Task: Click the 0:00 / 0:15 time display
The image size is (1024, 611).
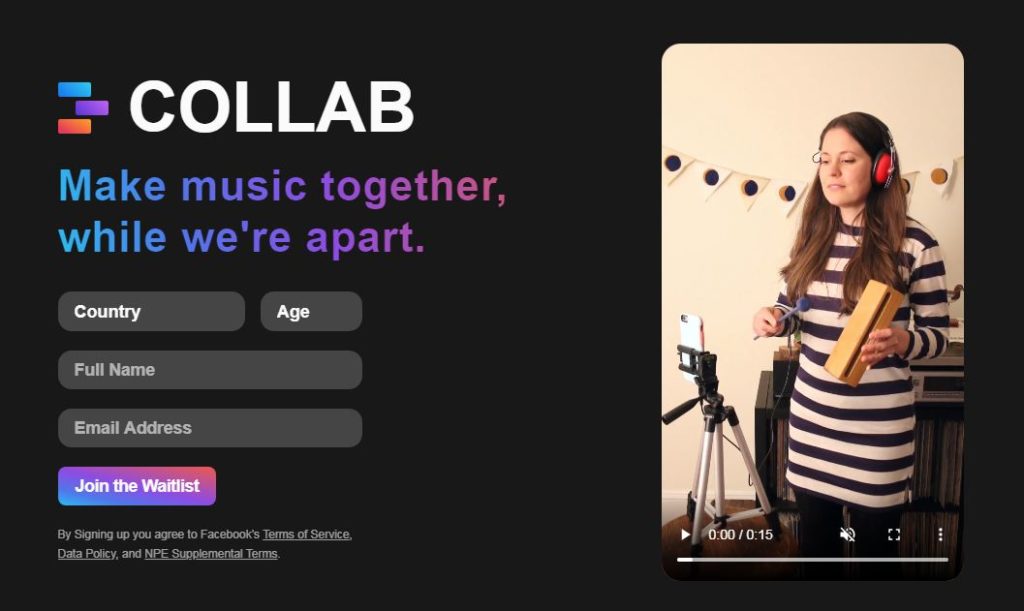Action: (741, 535)
